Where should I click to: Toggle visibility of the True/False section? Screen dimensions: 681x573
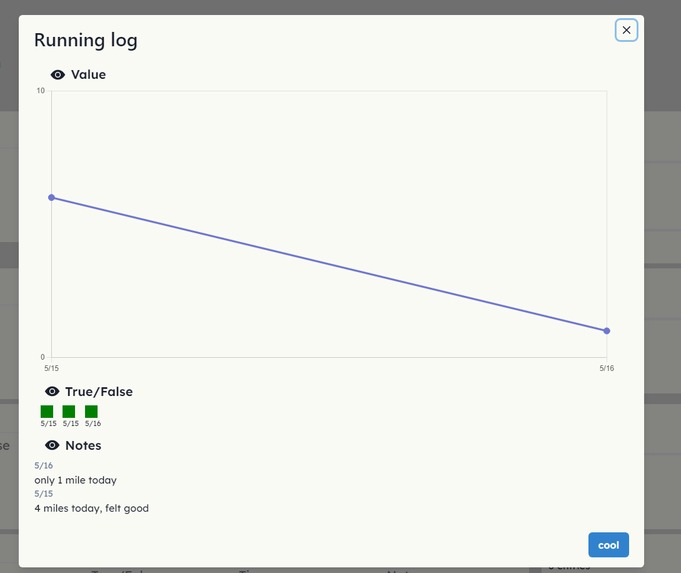pyautogui.click(x=52, y=391)
